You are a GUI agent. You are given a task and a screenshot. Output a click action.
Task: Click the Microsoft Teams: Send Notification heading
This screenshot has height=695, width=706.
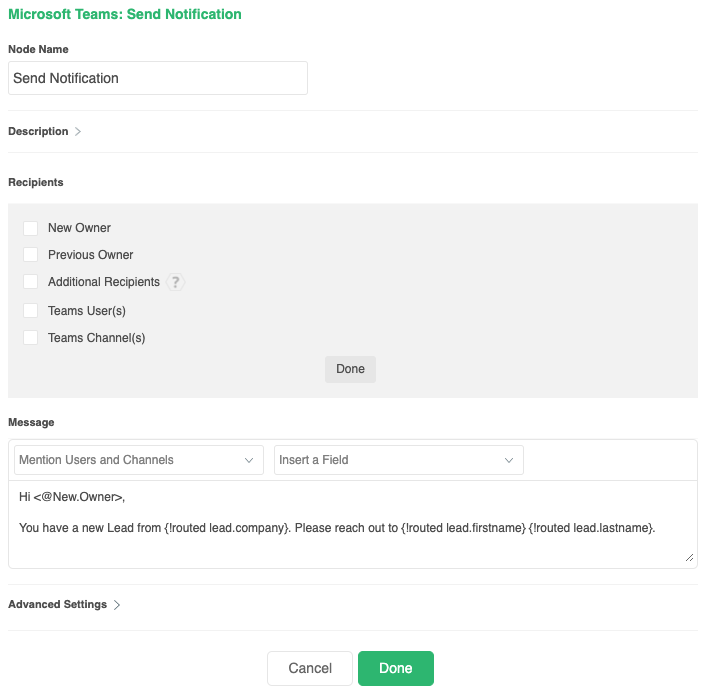click(x=125, y=14)
